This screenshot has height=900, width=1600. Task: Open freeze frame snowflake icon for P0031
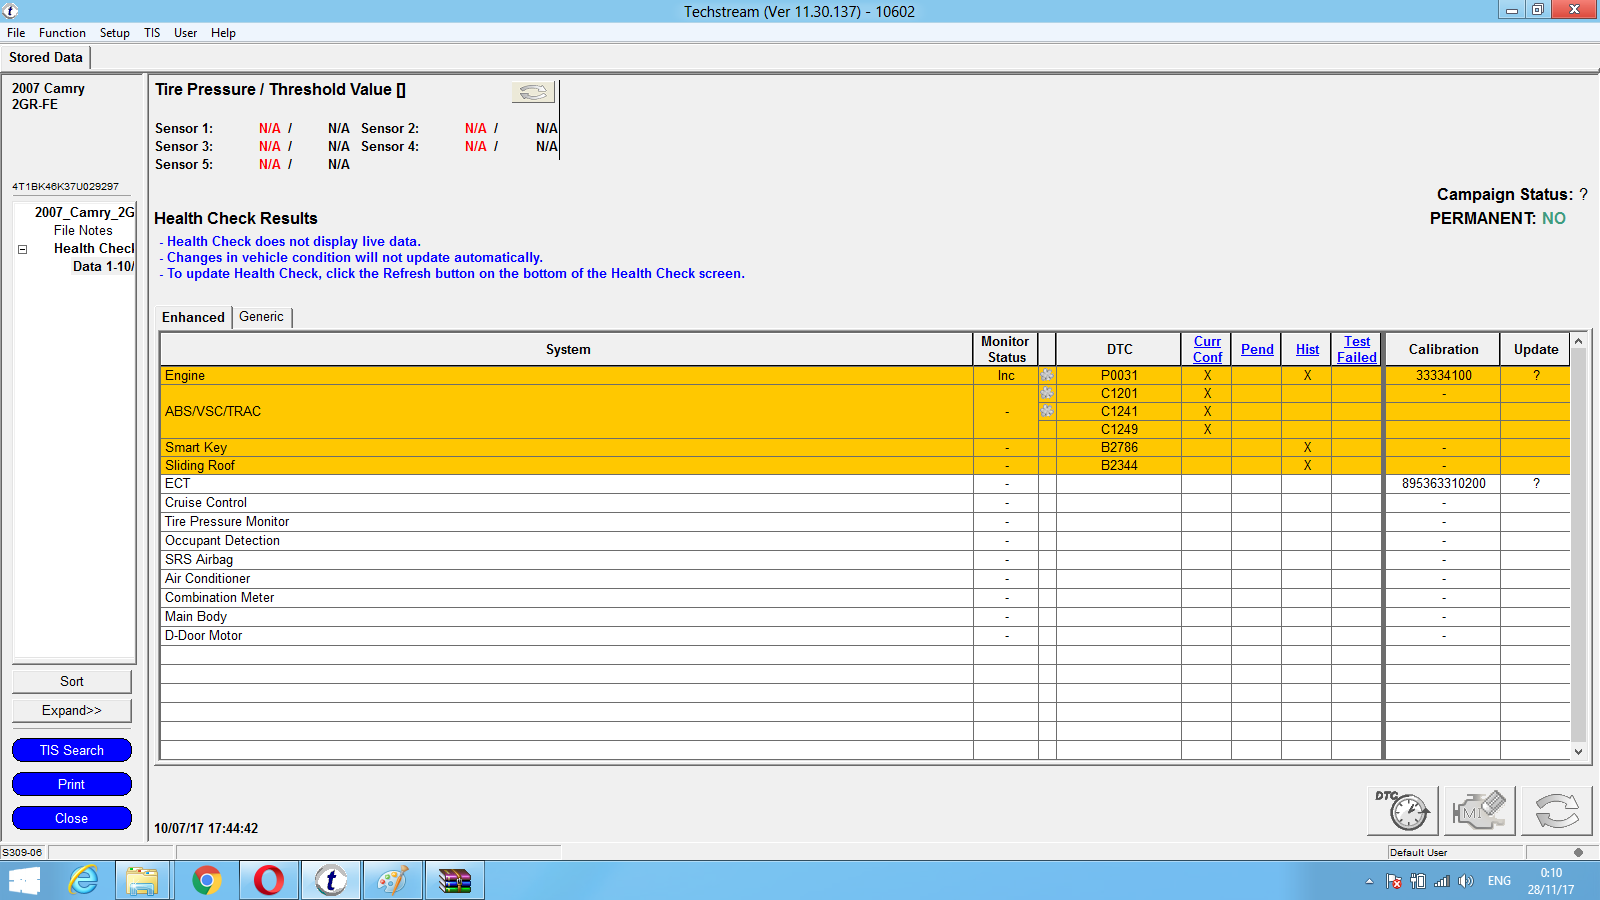pyautogui.click(x=1047, y=376)
